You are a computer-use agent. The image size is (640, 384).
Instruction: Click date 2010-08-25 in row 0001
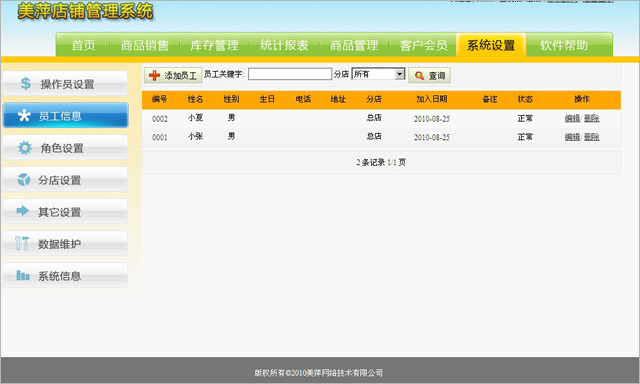(431, 138)
